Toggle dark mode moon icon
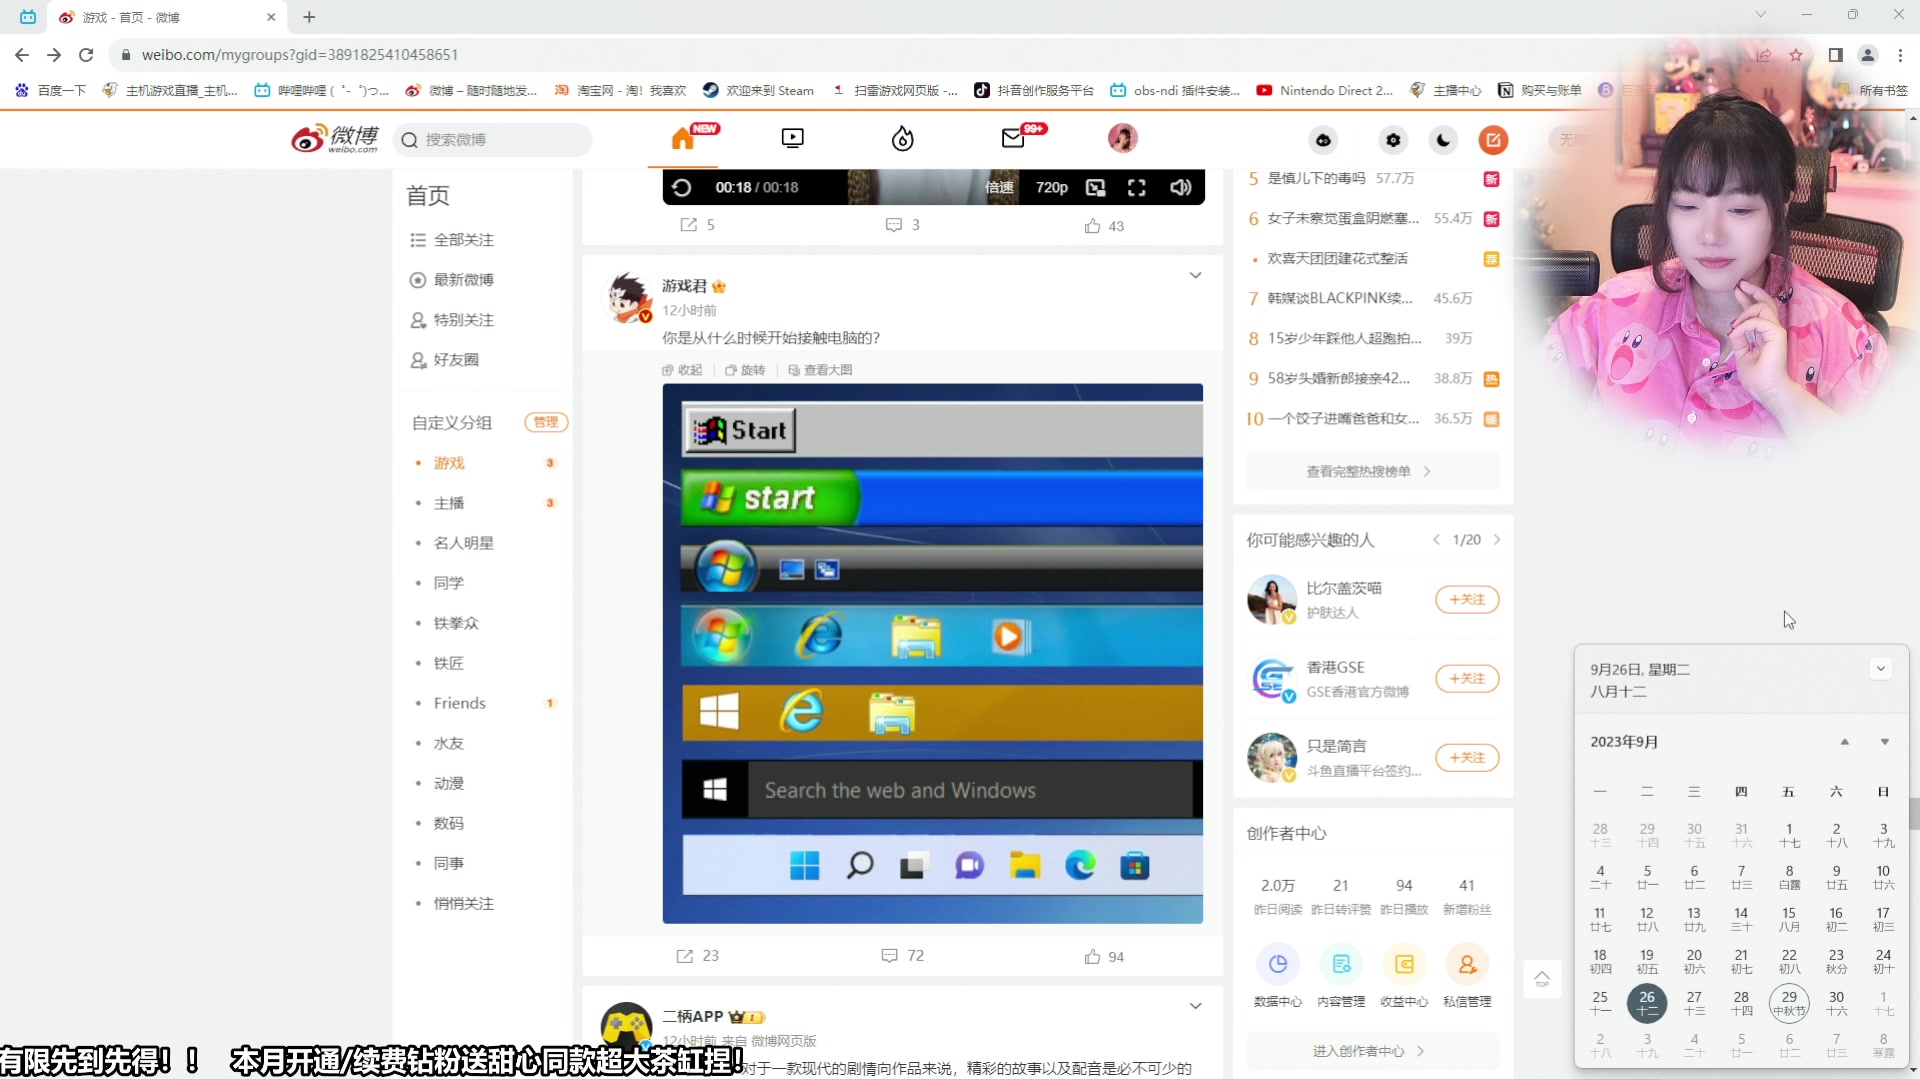The height and width of the screenshot is (1080, 1920). (x=1443, y=140)
